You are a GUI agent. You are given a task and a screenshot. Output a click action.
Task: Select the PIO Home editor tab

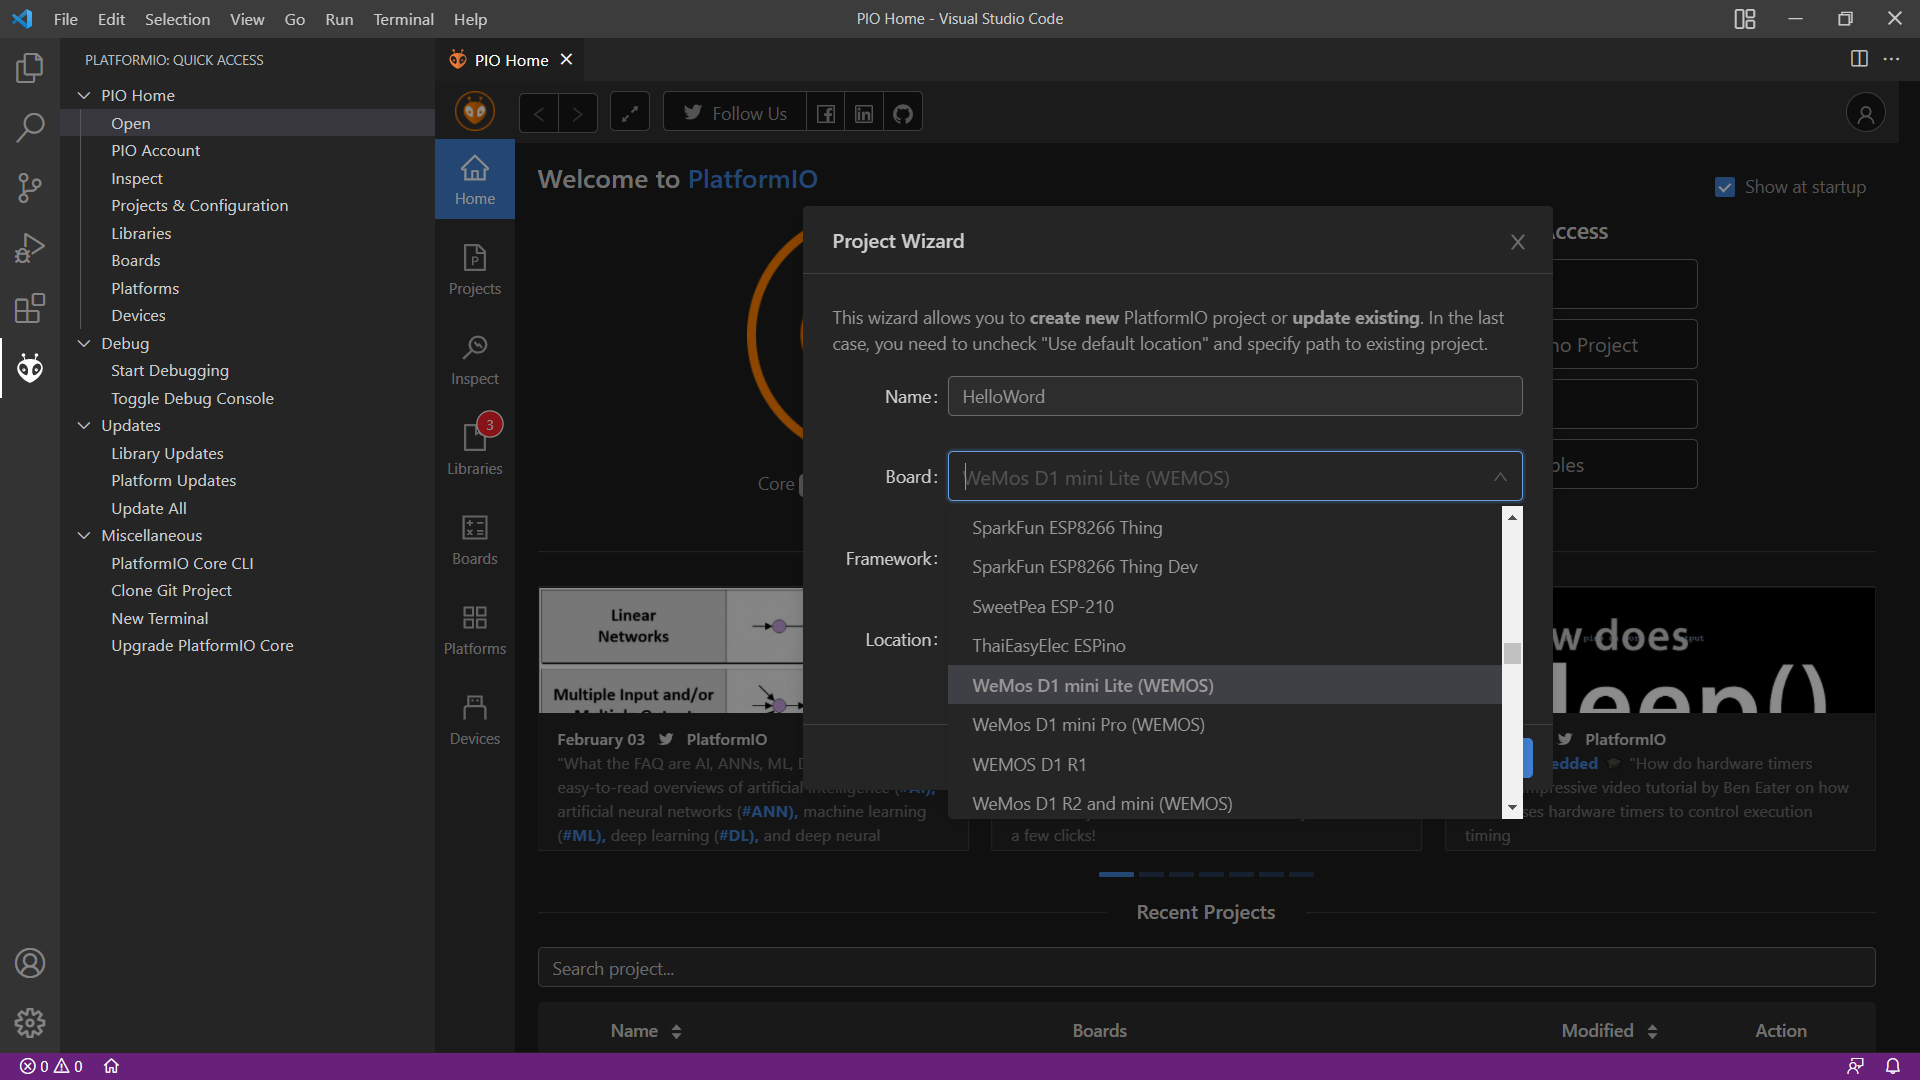511,60
